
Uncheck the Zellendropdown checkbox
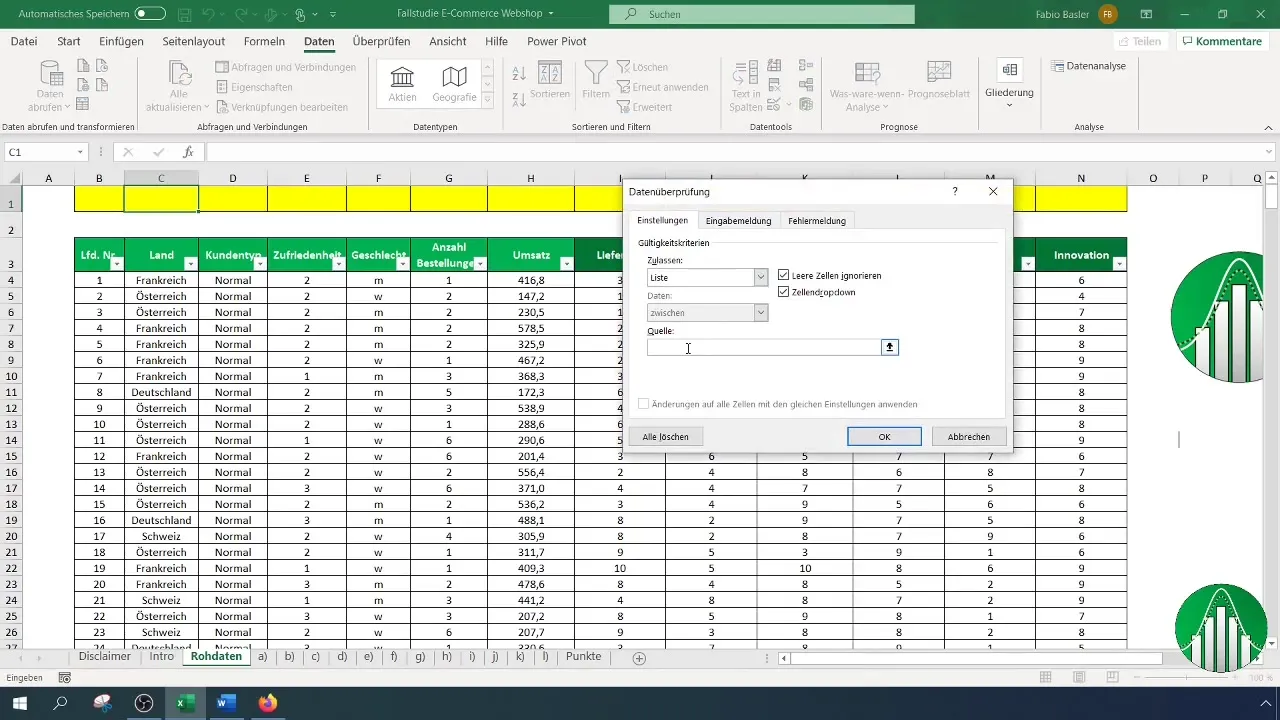[784, 292]
